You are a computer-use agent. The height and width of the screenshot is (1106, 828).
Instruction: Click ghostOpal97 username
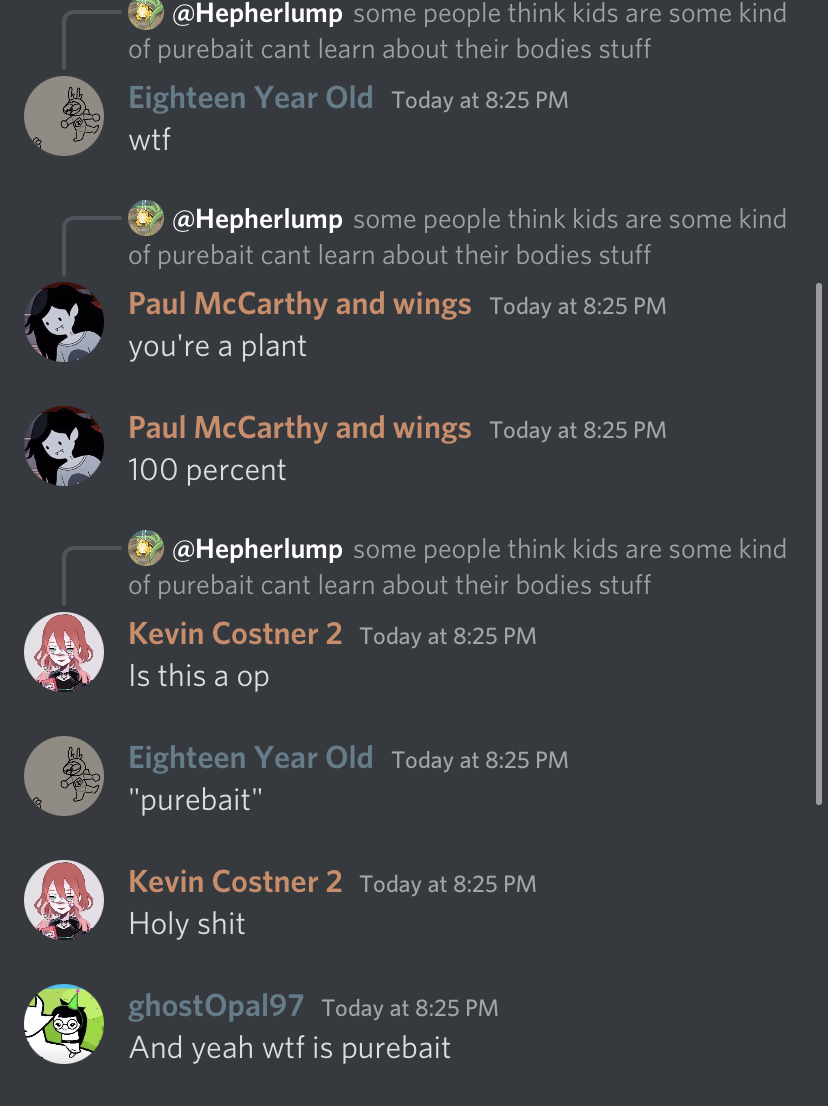[216, 1006]
